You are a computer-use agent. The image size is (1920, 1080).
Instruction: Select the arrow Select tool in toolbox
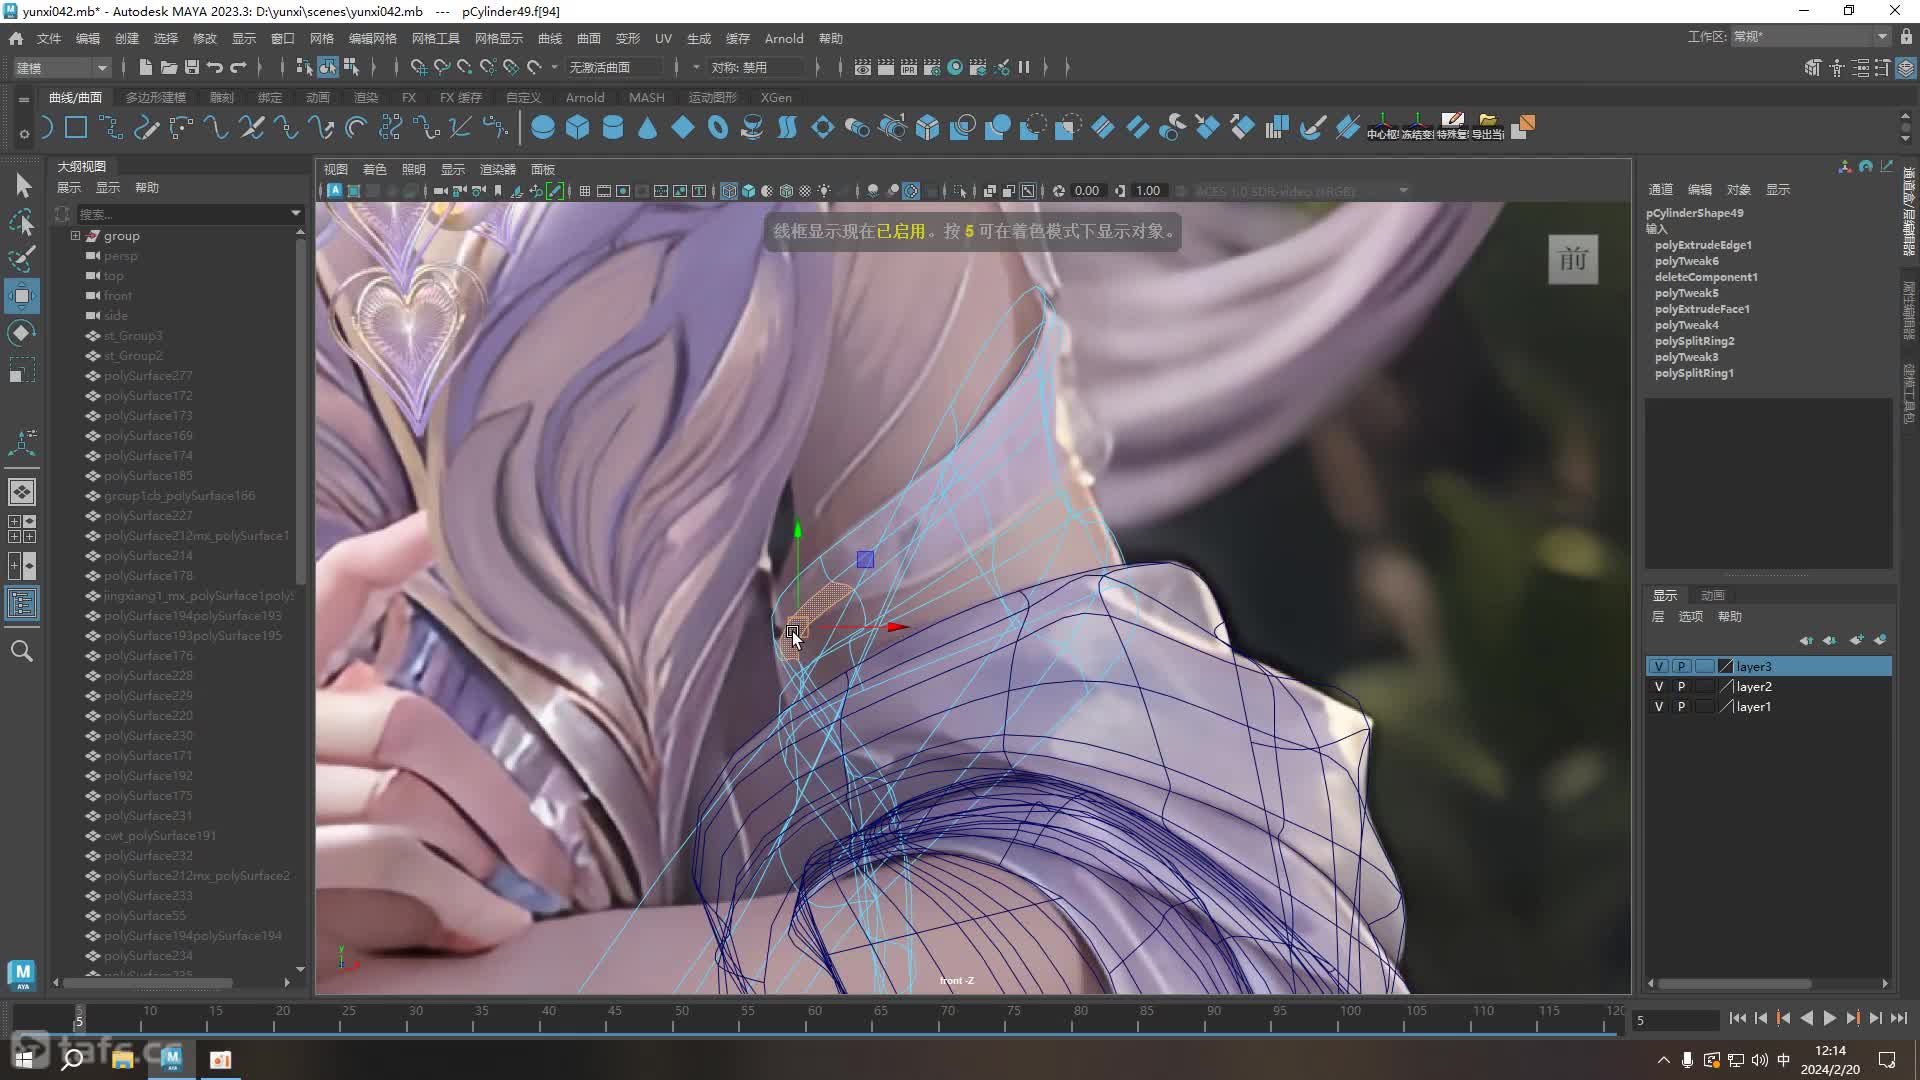tap(22, 185)
